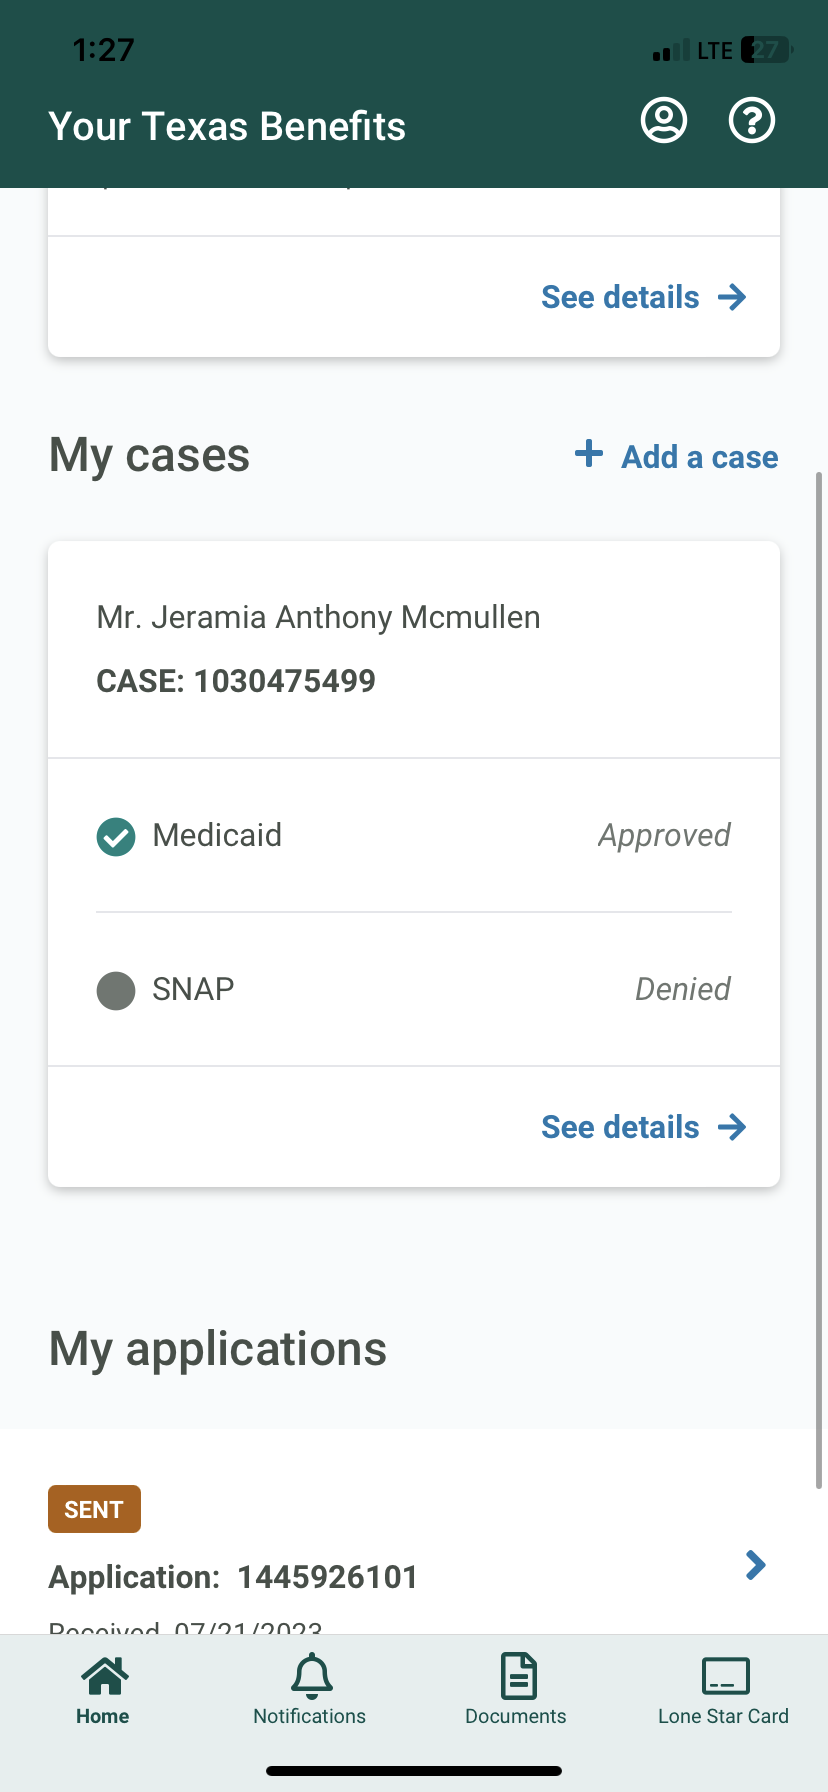Click the vertical scrollbar on the right
828x1792 pixels.
820,980
